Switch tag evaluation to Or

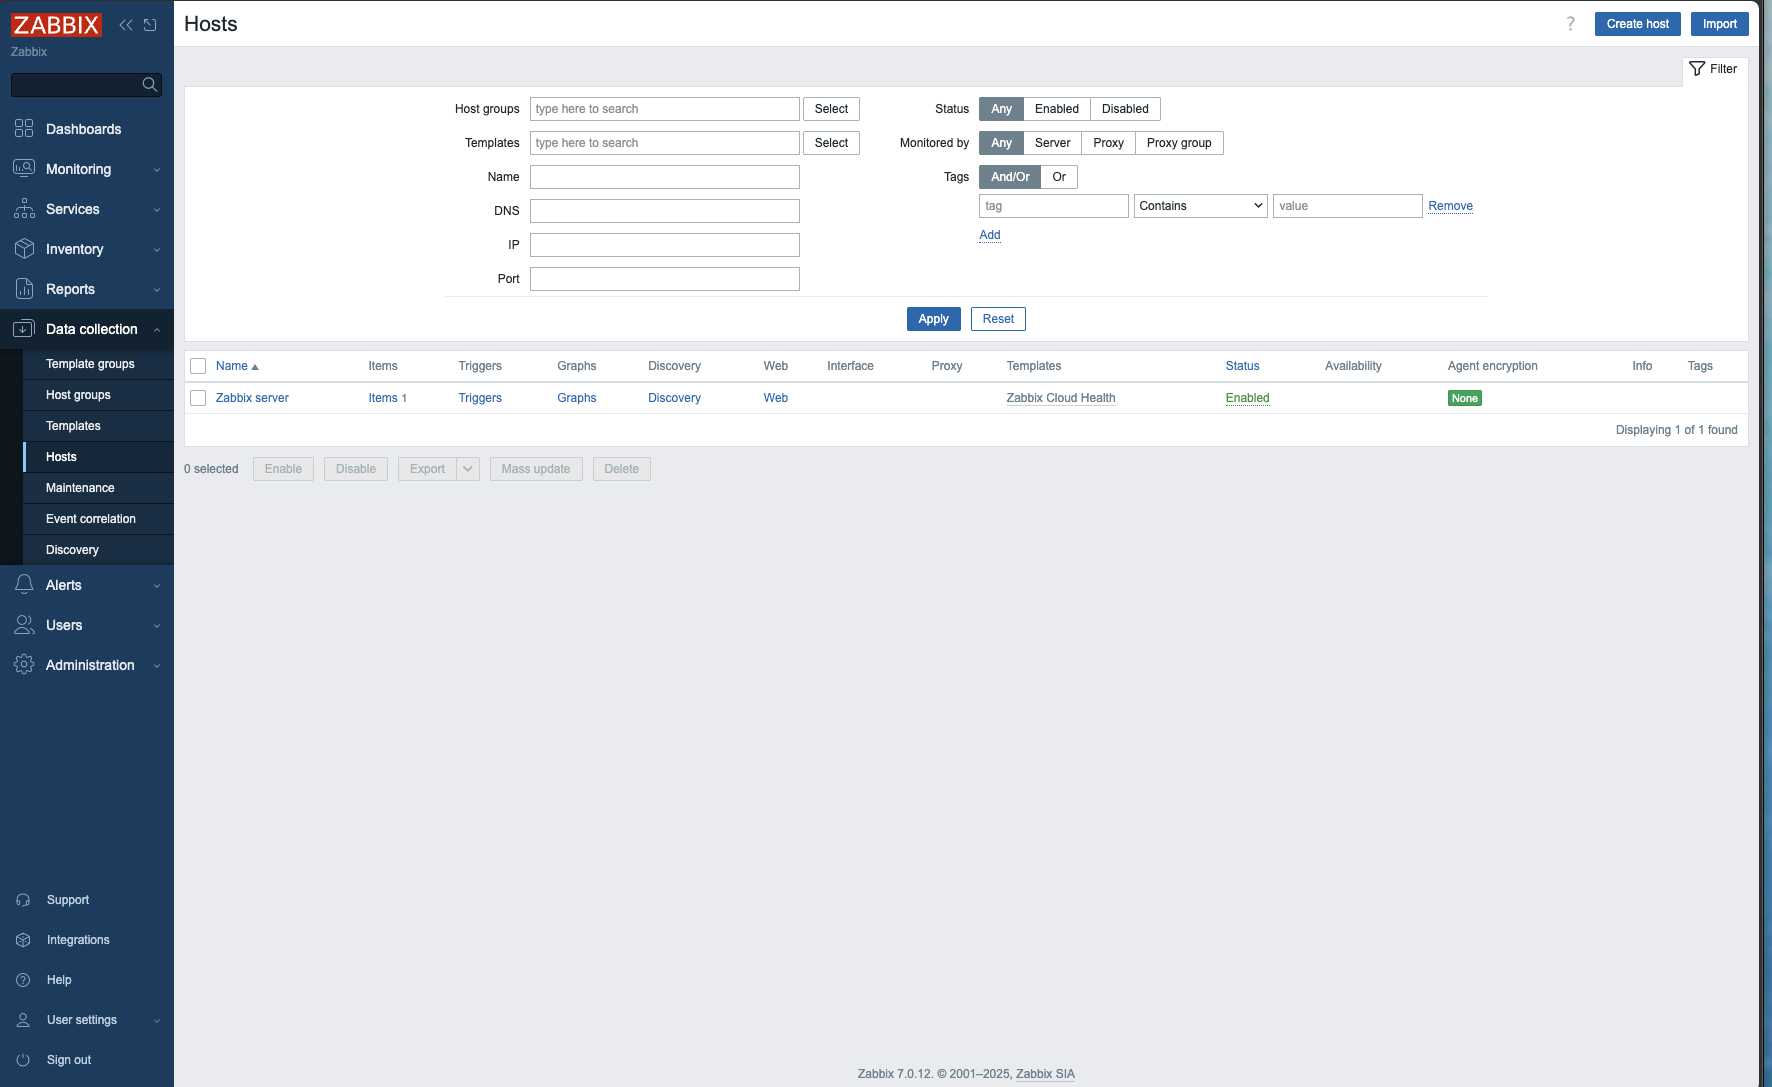point(1059,177)
